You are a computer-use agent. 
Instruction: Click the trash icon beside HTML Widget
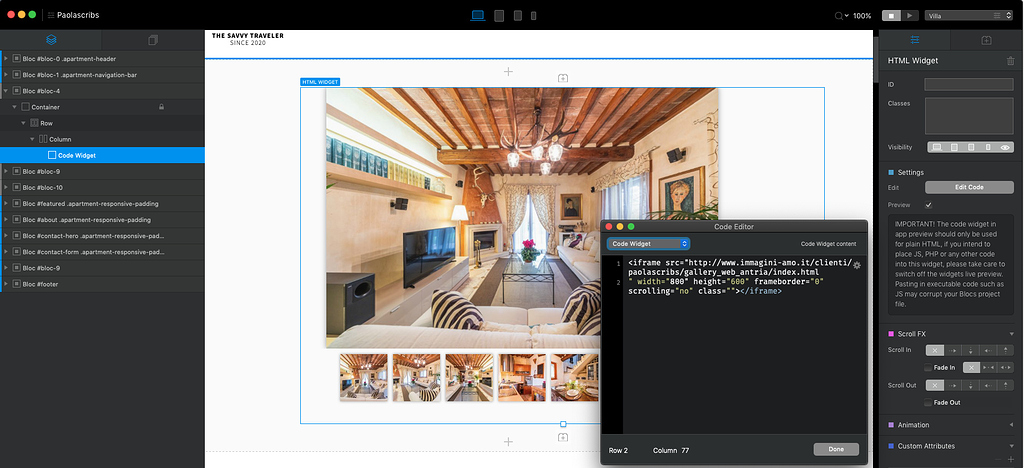(1010, 61)
